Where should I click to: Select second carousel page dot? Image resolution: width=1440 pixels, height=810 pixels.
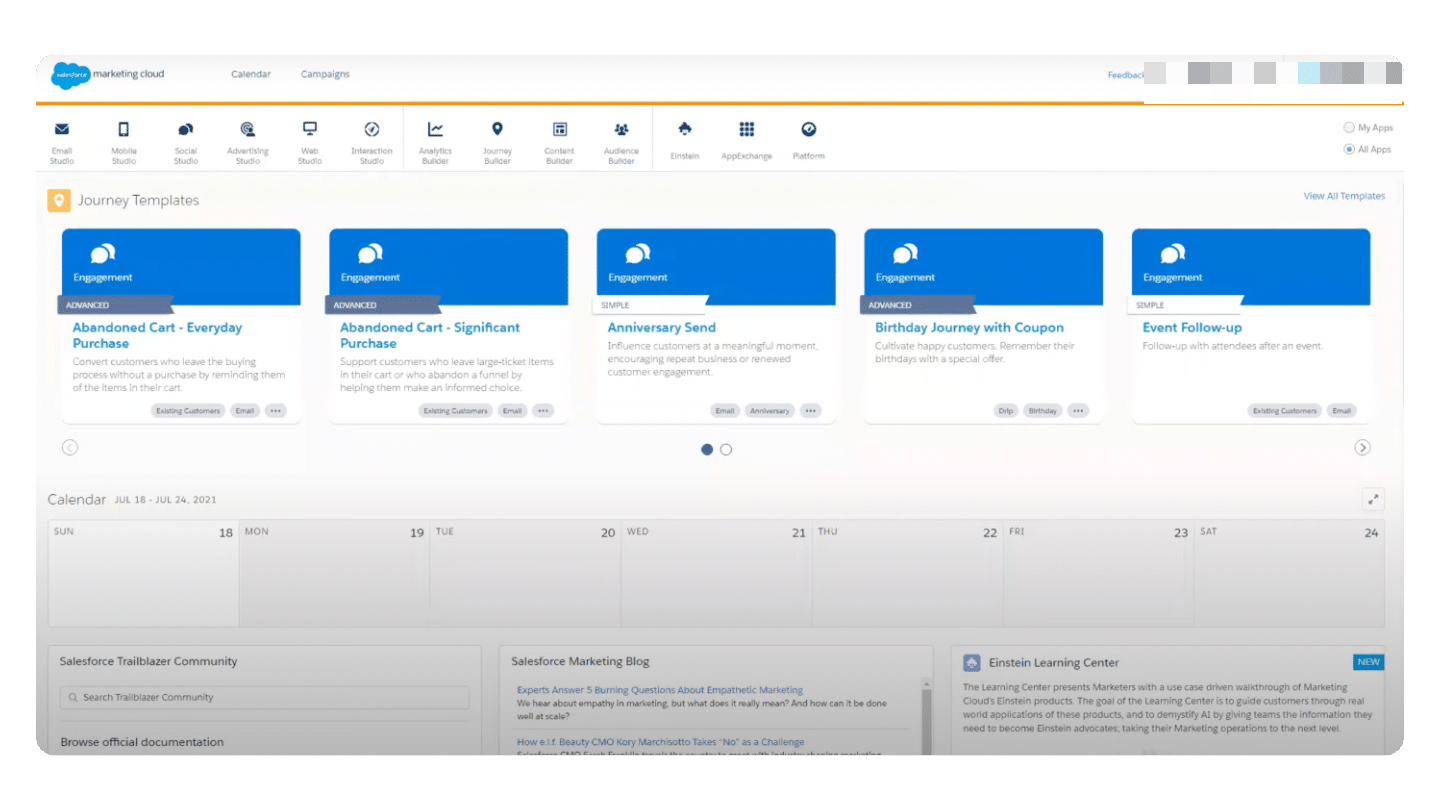tap(726, 450)
